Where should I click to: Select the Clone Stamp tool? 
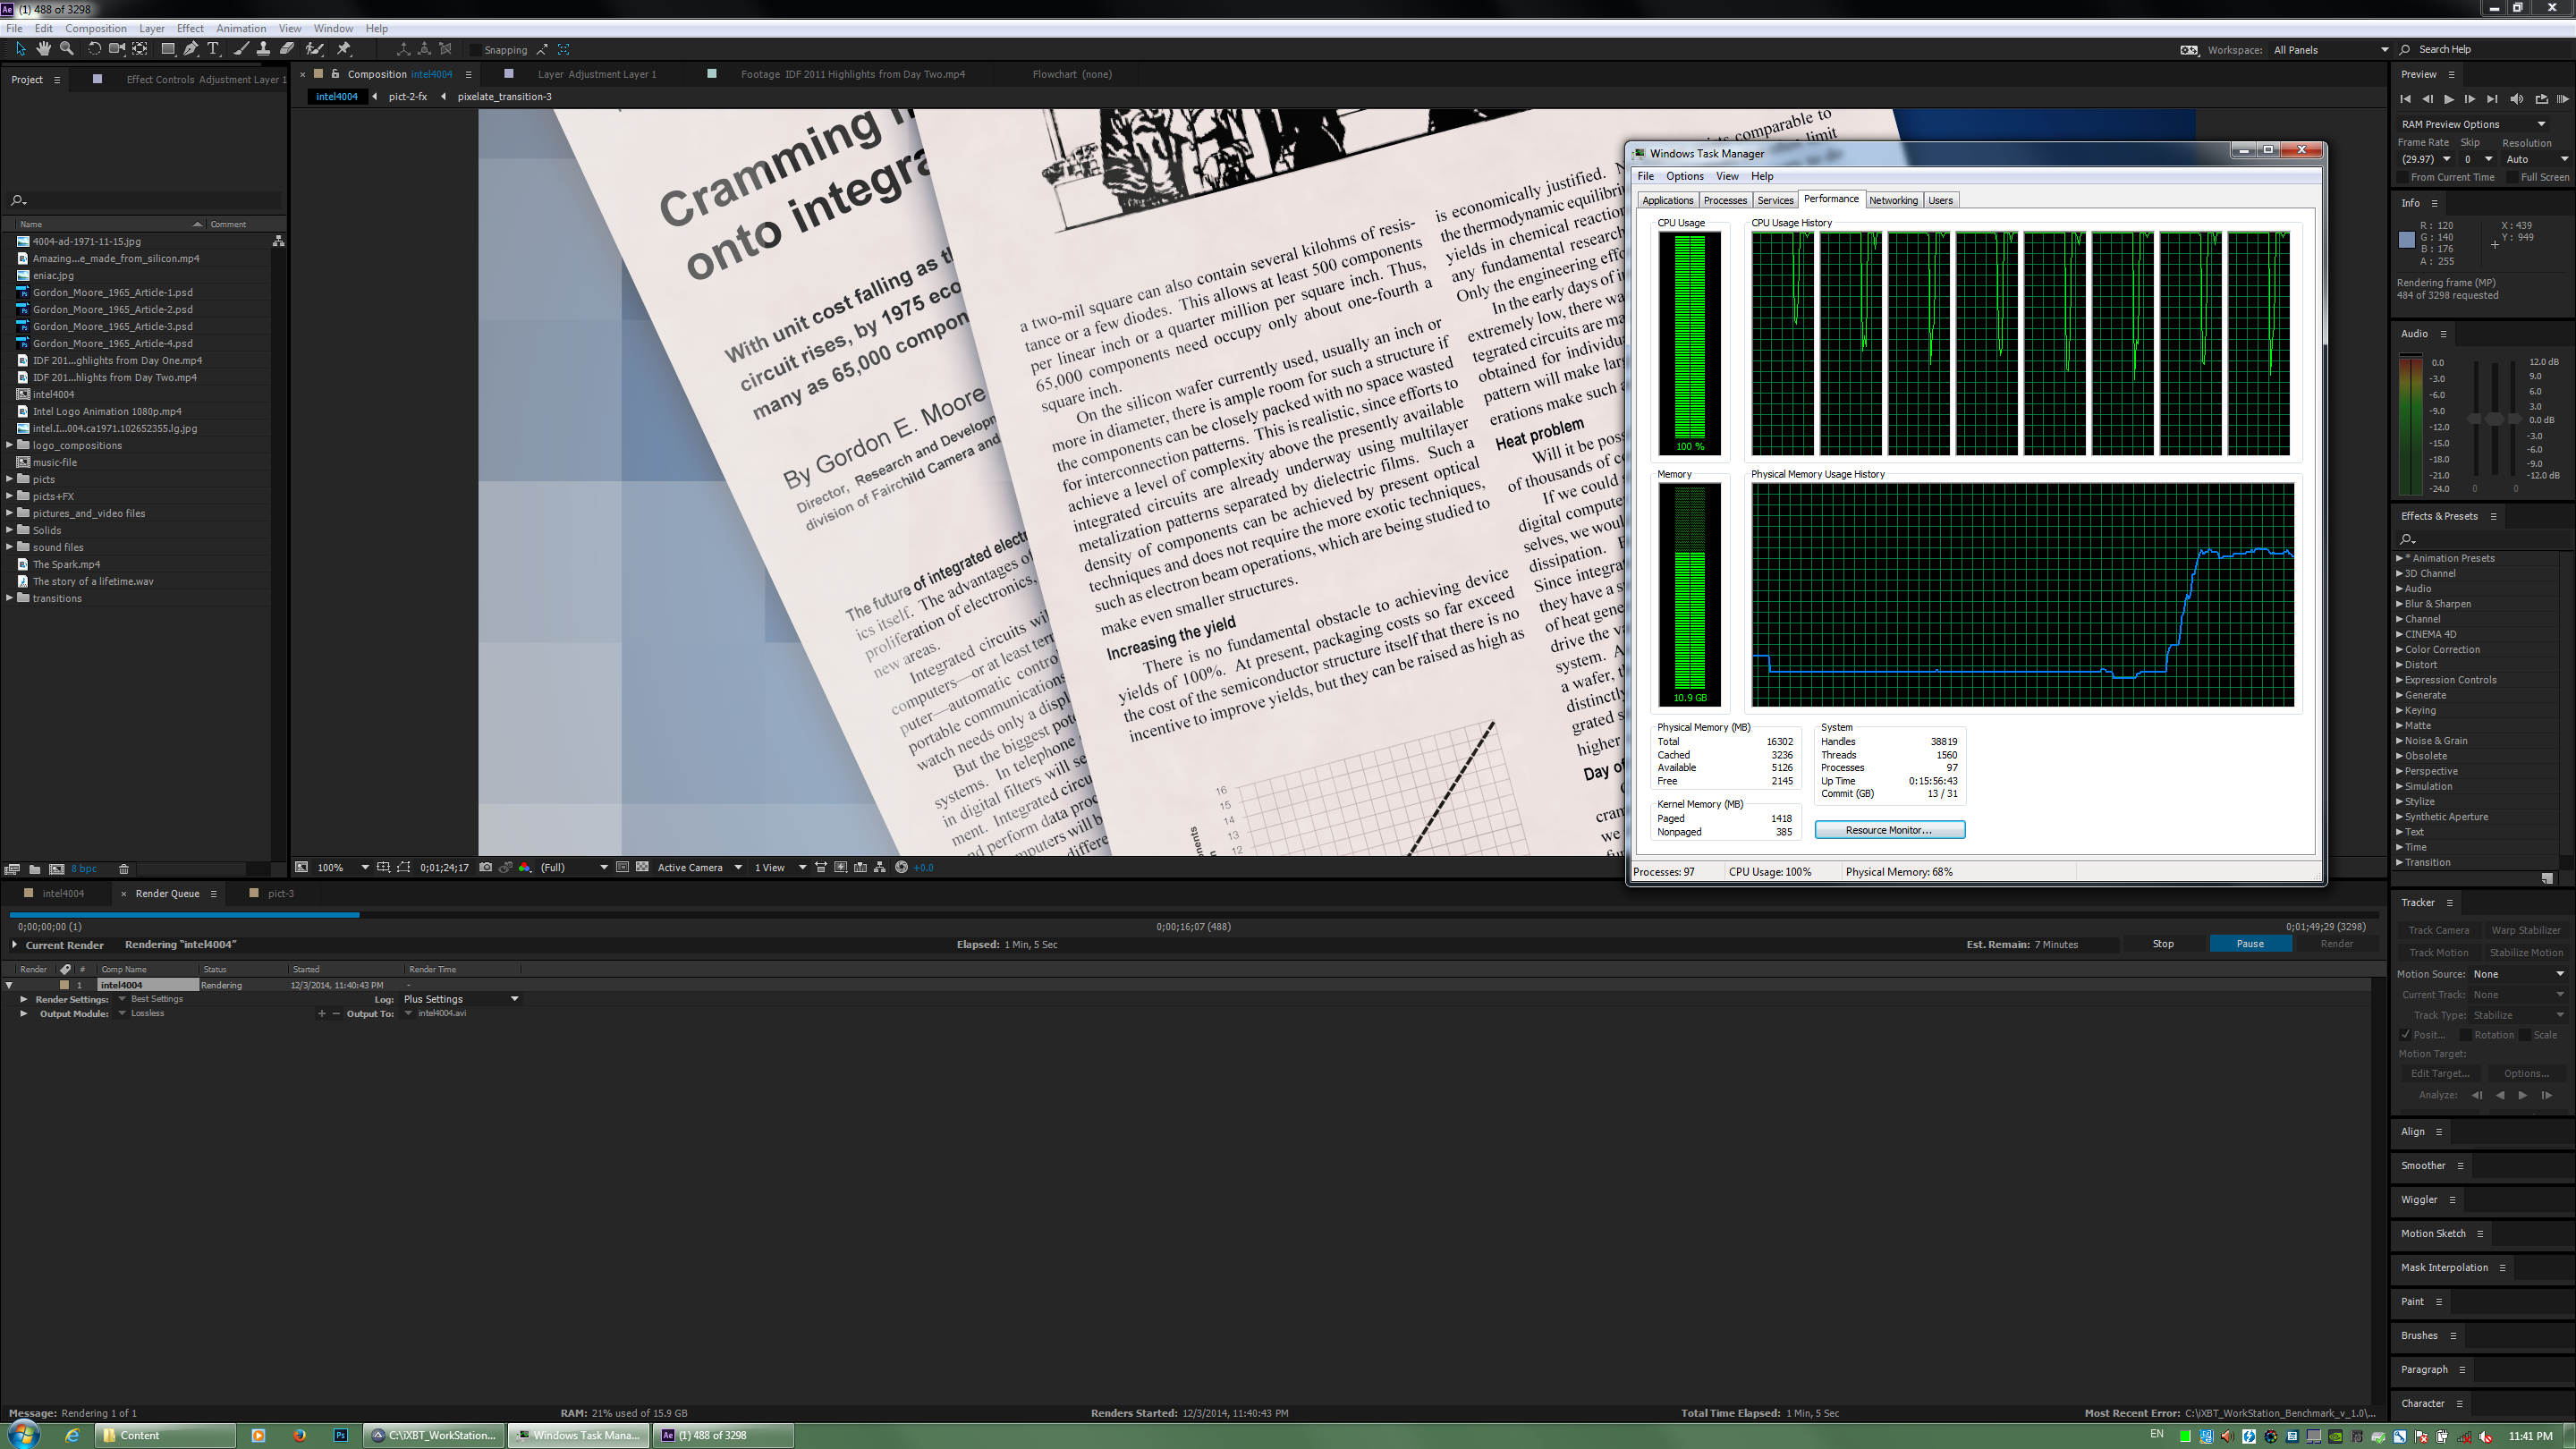(x=263, y=49)
